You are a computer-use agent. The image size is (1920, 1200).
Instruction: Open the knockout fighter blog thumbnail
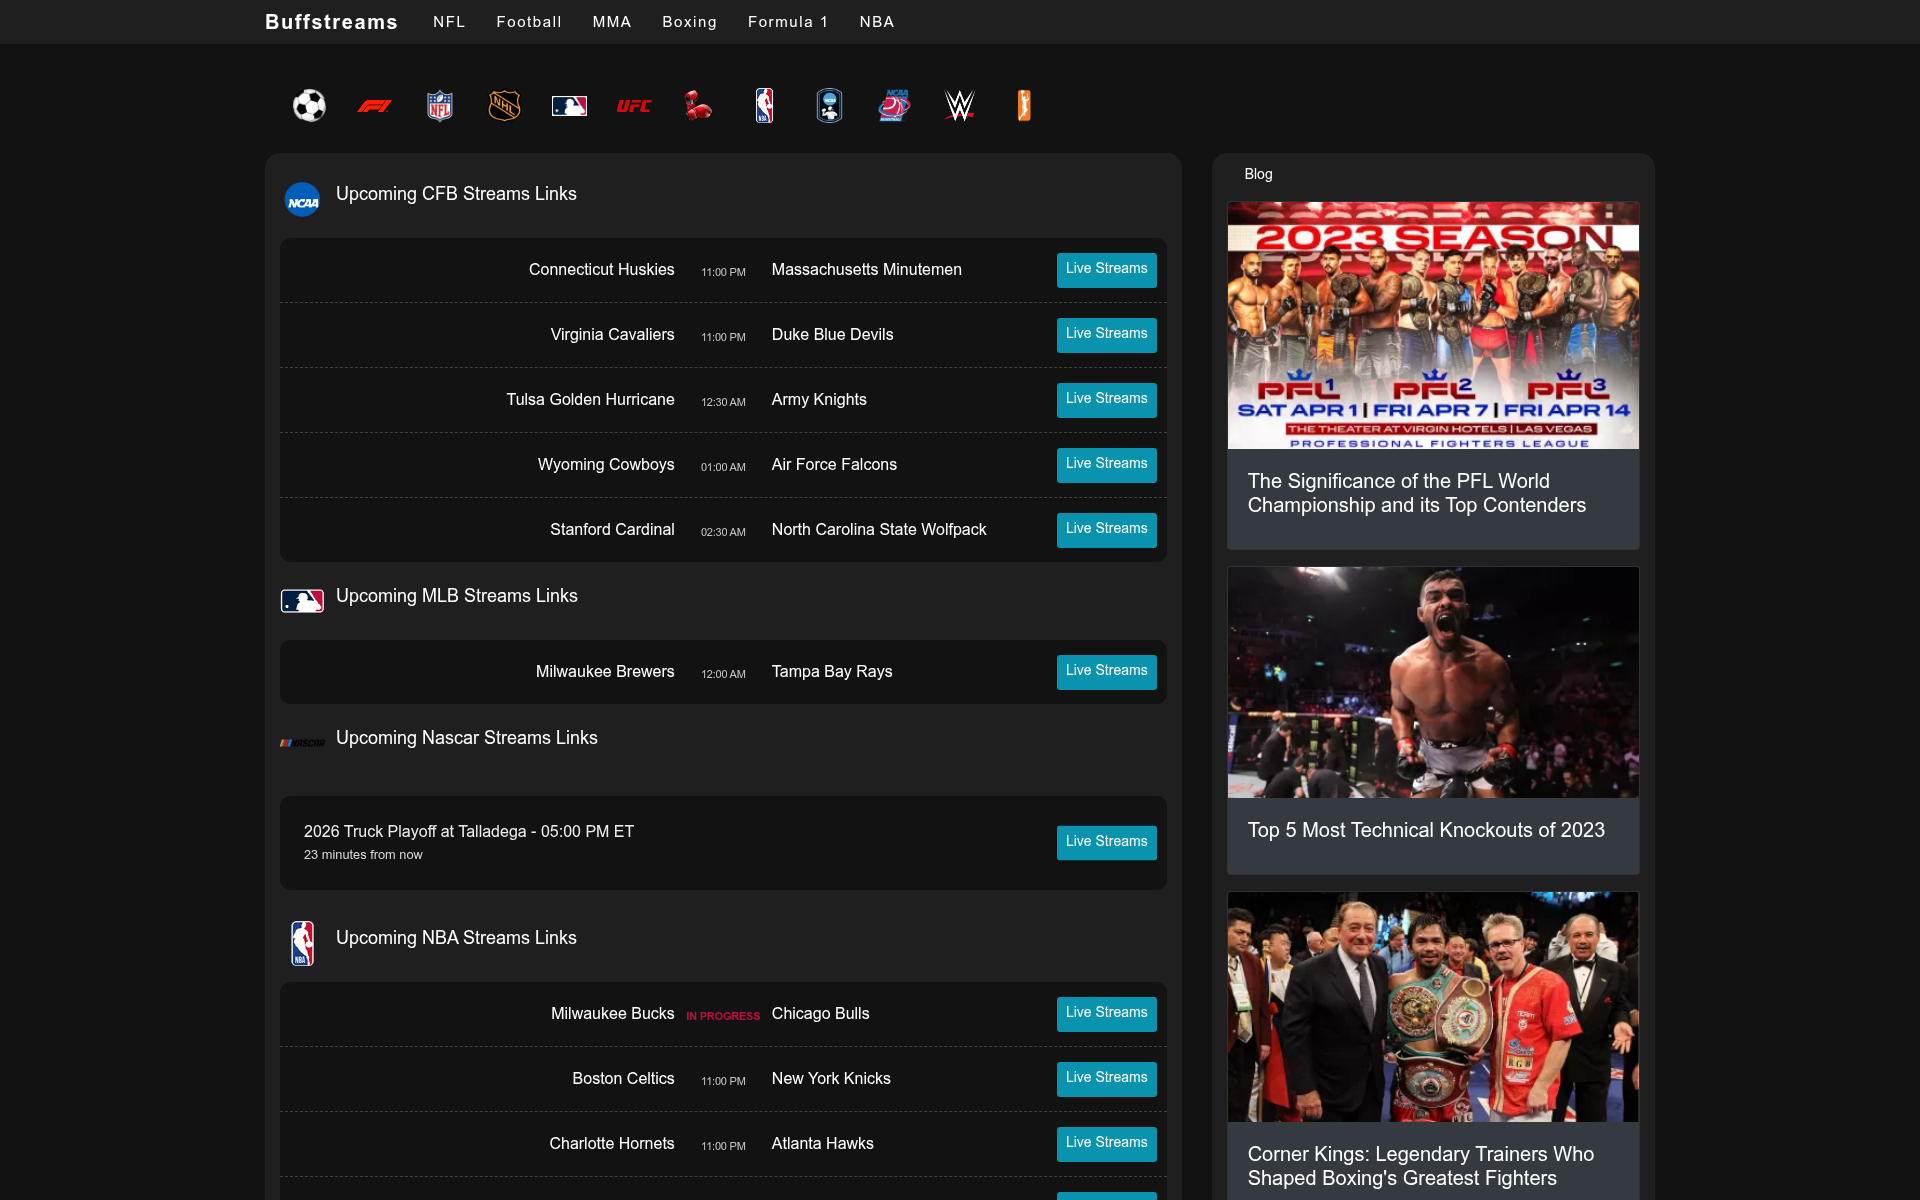(1433, 683)
